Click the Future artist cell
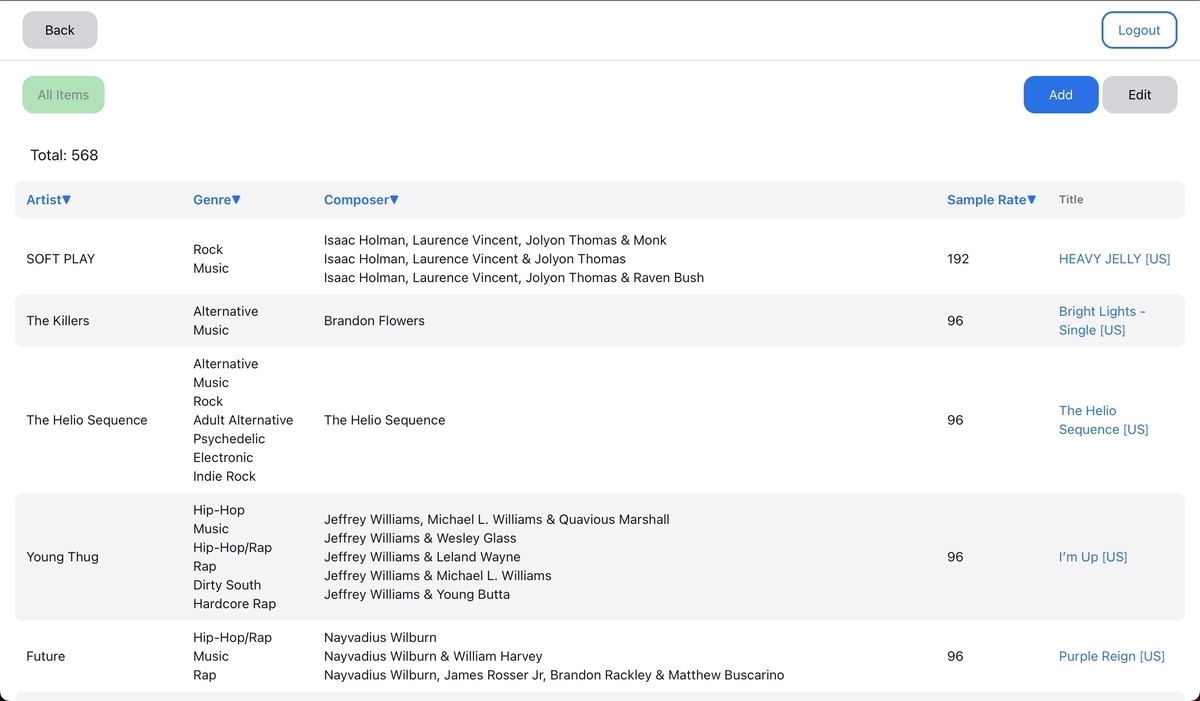 pos(46,657)
